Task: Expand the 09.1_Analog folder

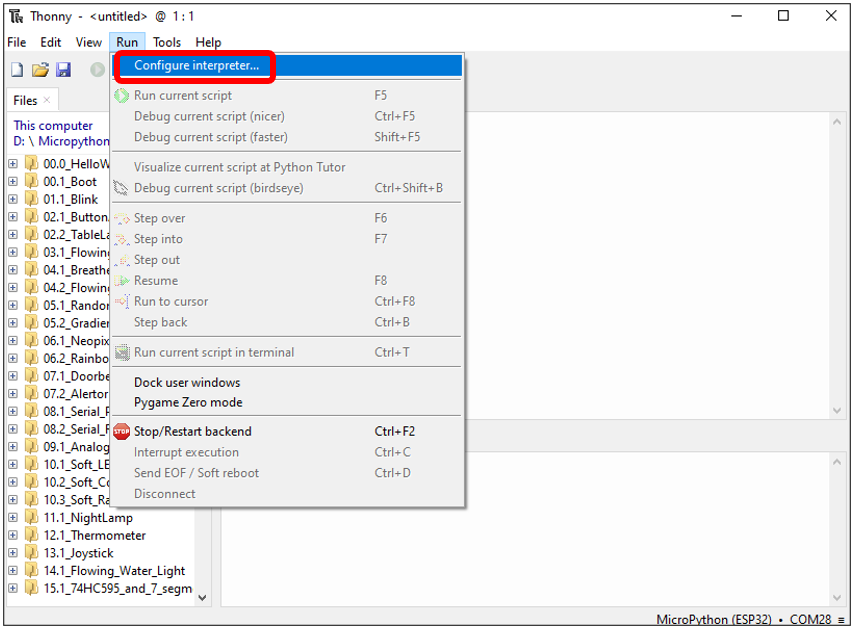Action: (13, 447)
